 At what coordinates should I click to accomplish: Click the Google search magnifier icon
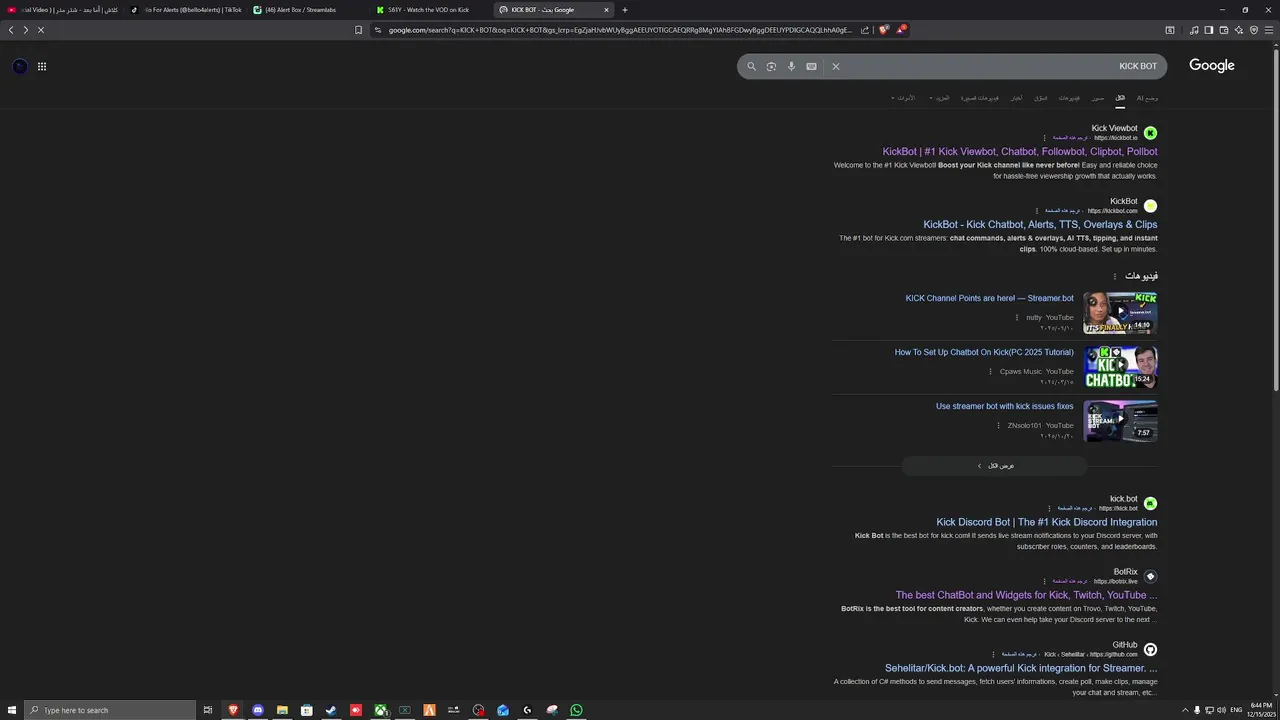pos(752,66)
